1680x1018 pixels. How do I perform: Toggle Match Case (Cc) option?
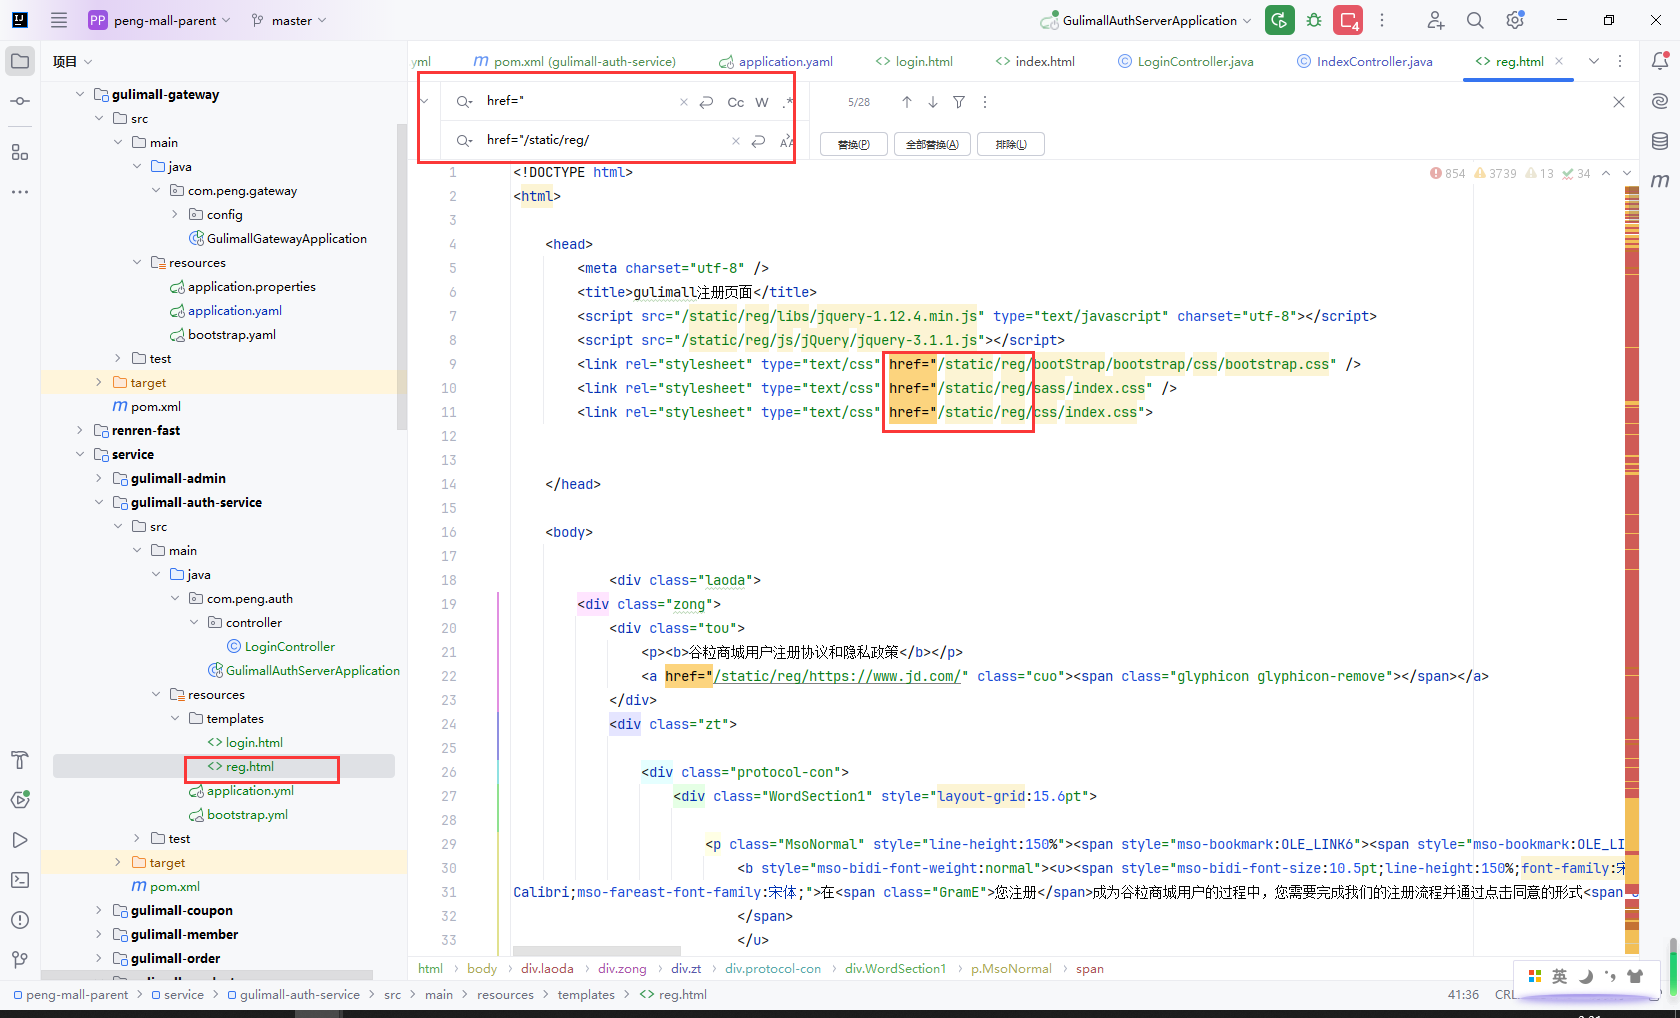coord(735,102)
